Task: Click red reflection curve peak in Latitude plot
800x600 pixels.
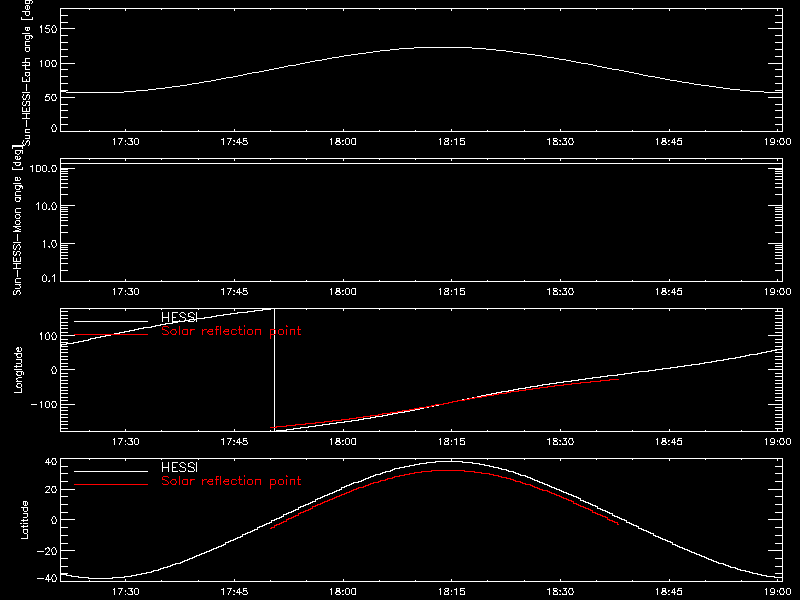Action: pos(447,470)
